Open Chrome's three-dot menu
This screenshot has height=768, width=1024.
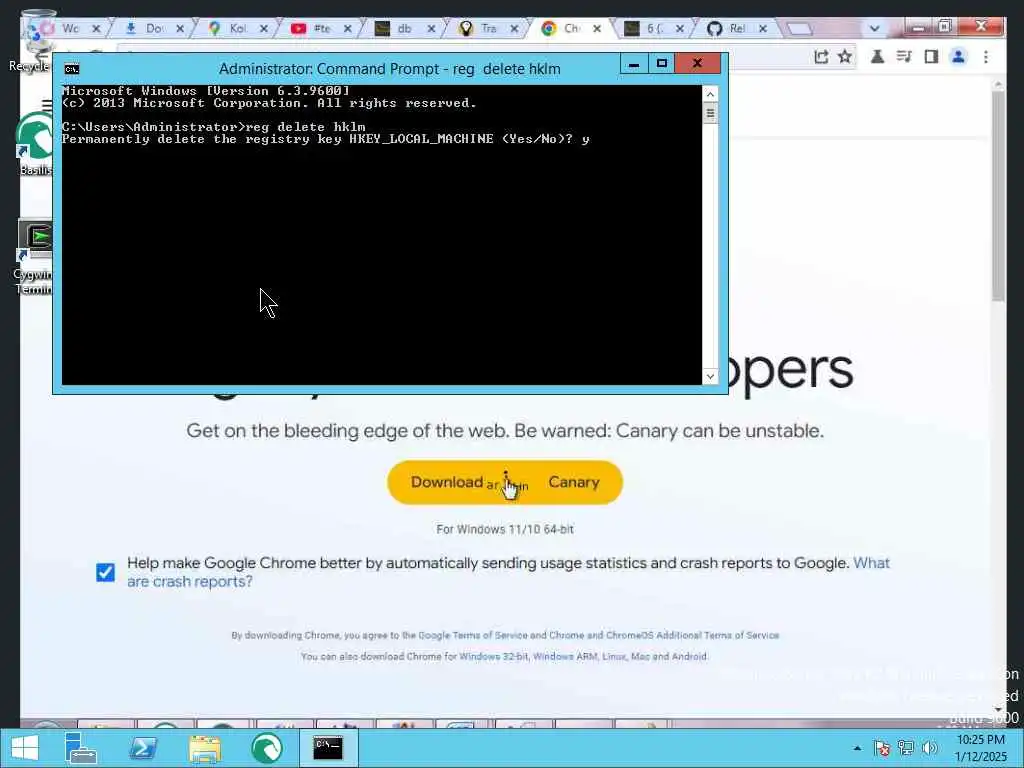pos(985,57)
